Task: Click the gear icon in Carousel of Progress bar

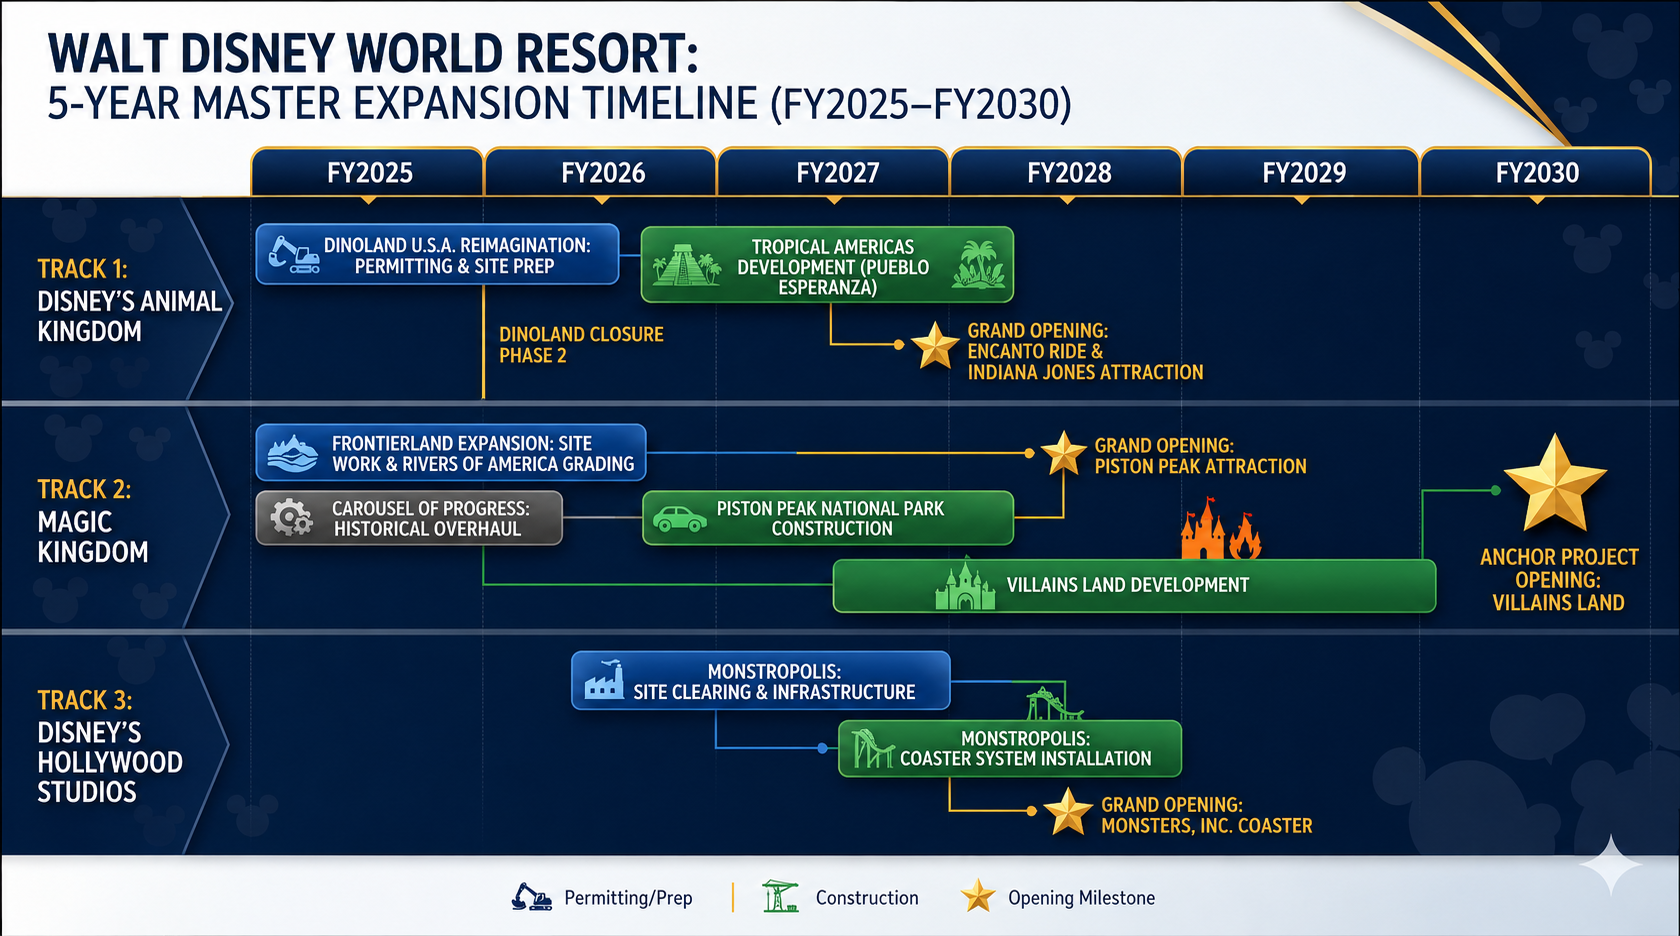Action: click(x=292, y=518)
